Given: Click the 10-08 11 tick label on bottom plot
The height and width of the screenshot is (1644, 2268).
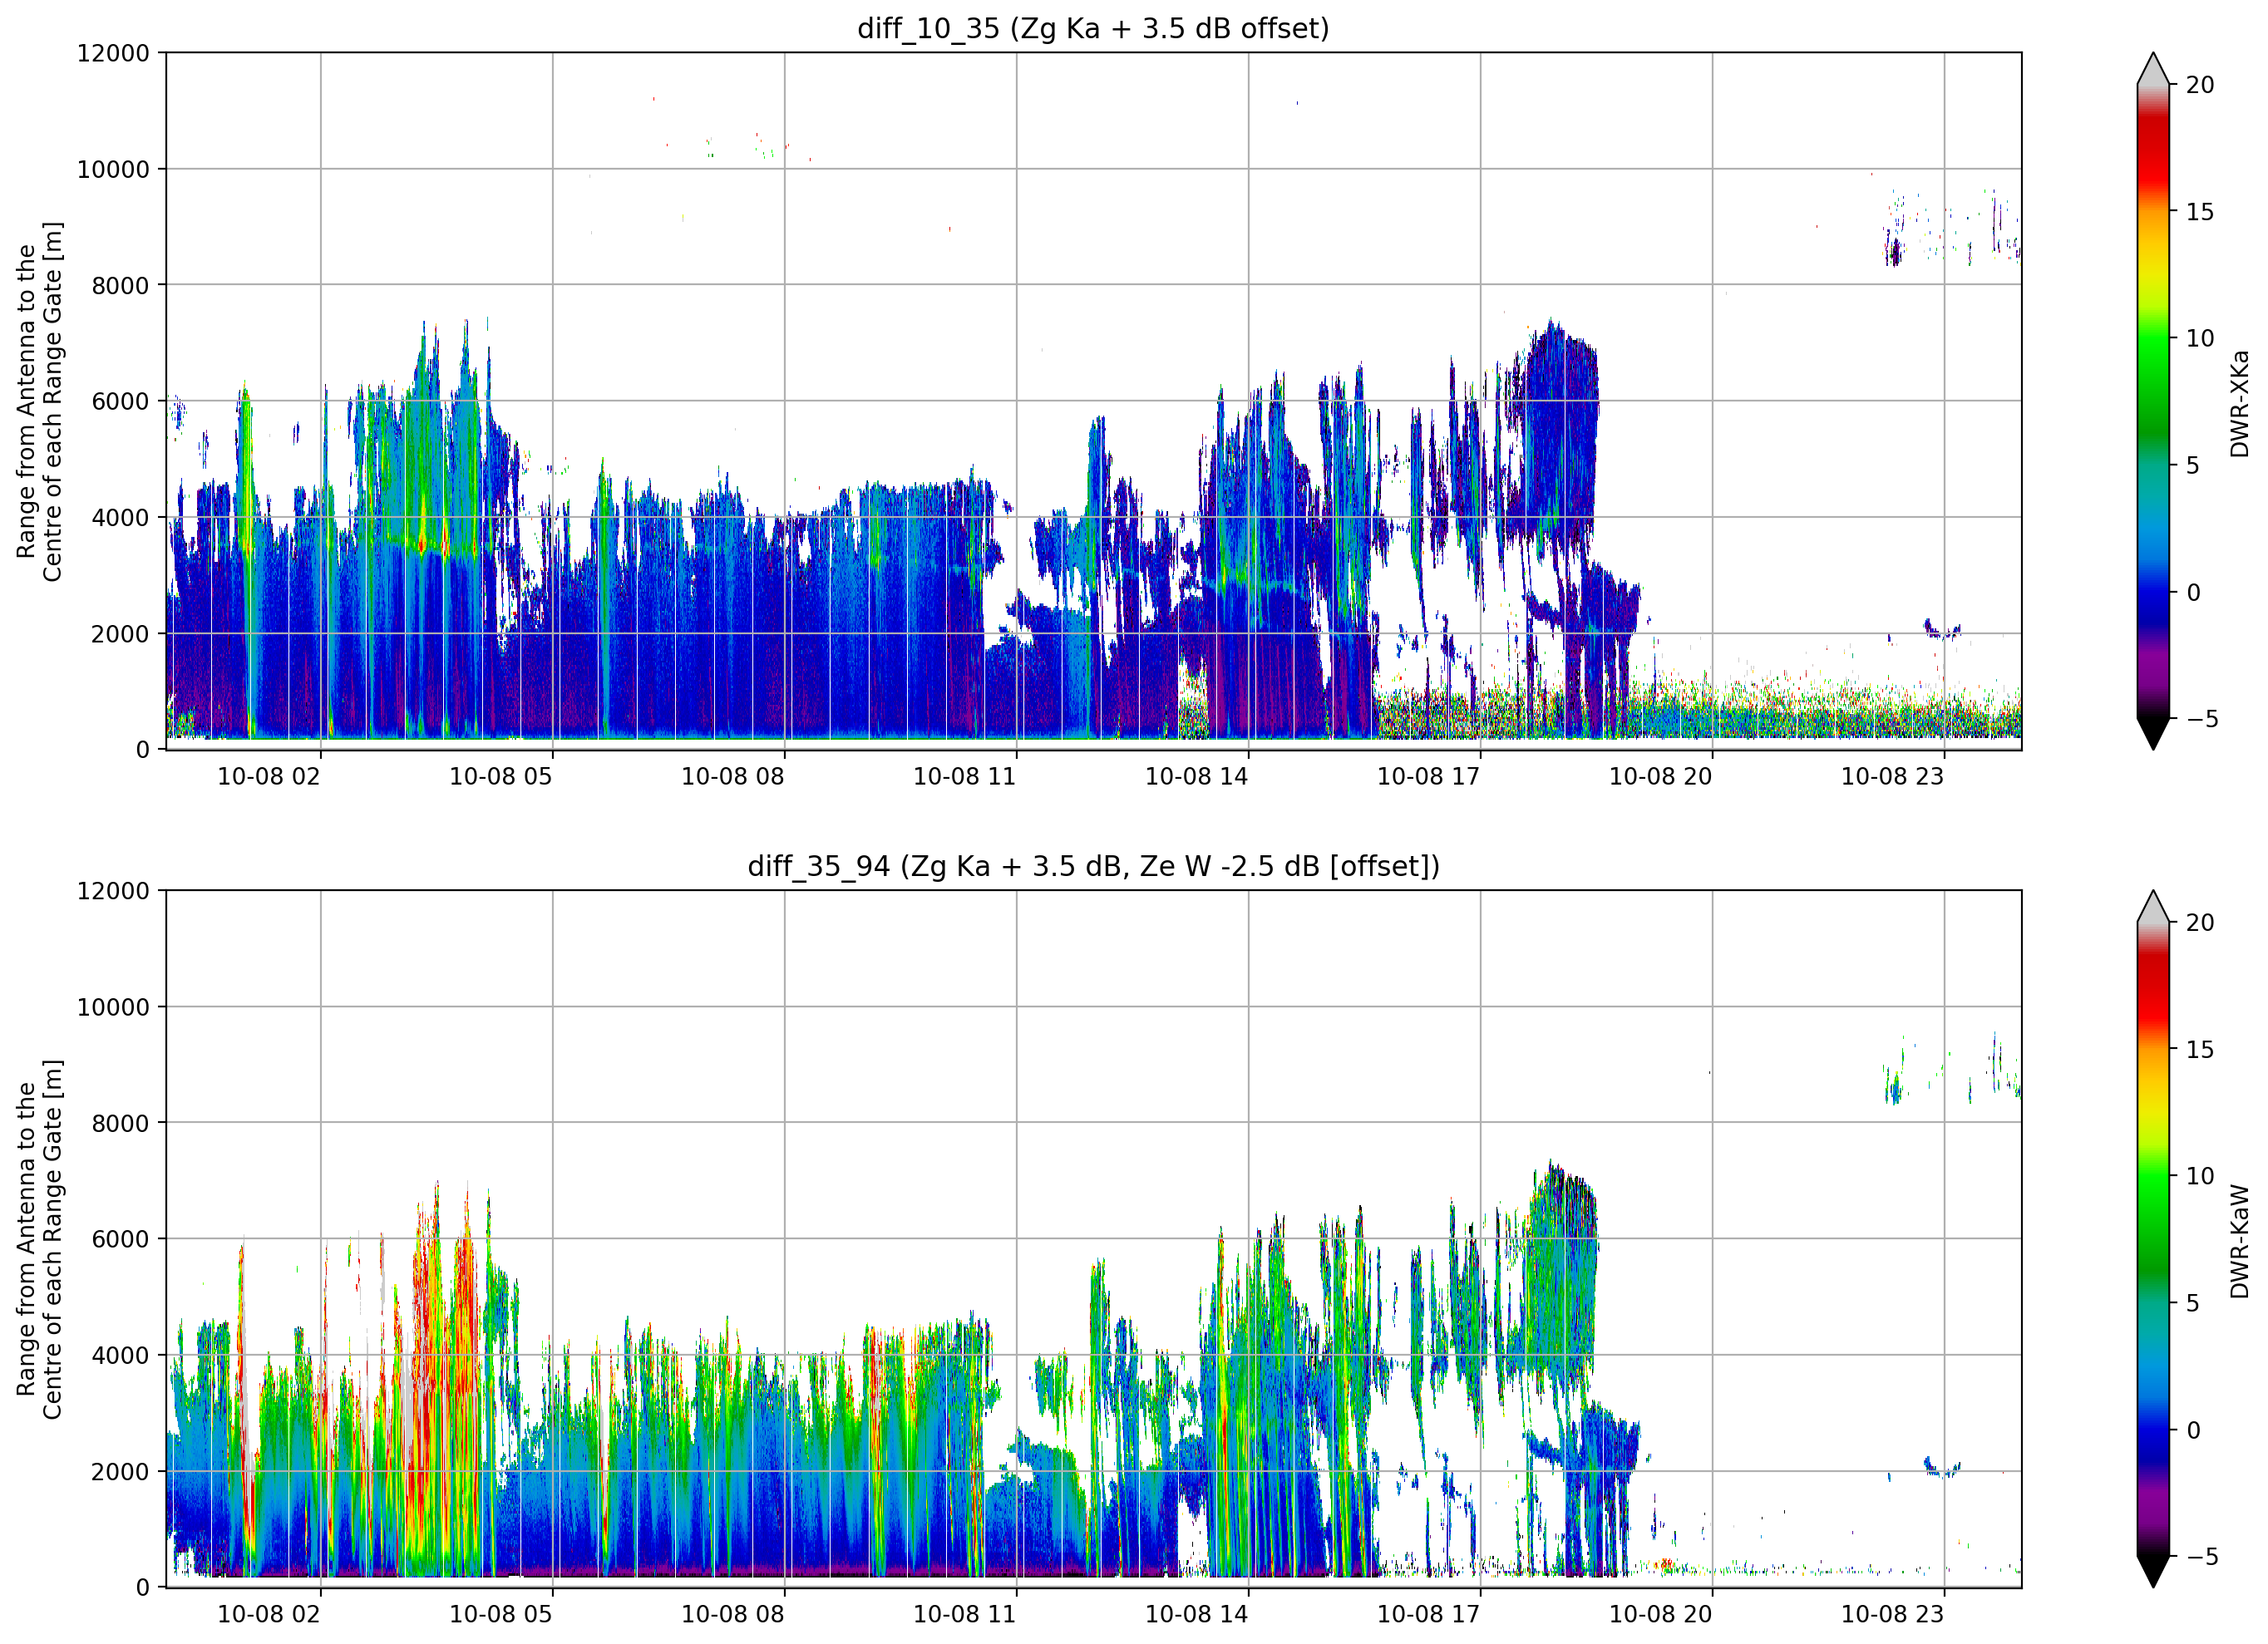Looking at the screenshot, I should click(x=964, y=1614).
